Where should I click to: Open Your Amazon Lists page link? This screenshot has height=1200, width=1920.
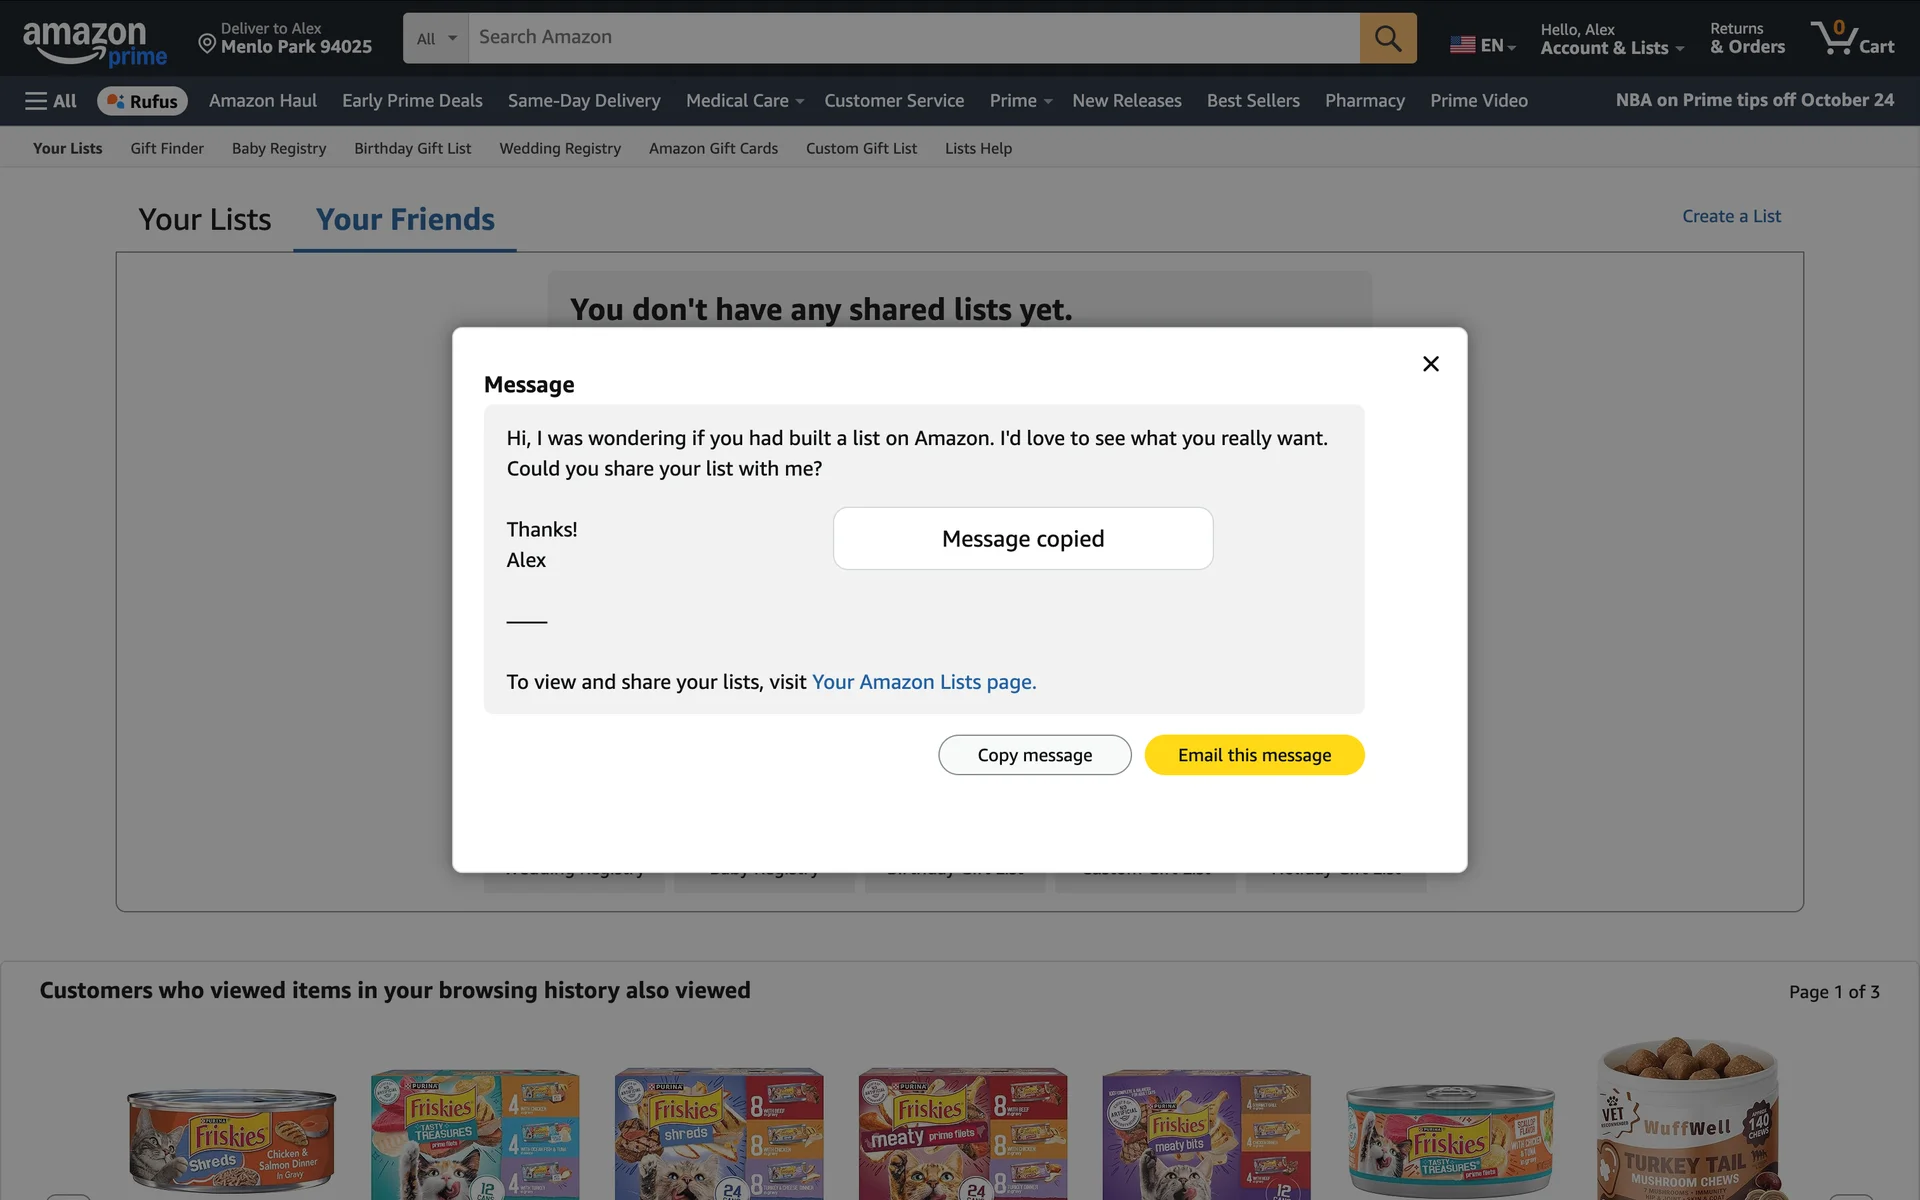click(923, 682)
